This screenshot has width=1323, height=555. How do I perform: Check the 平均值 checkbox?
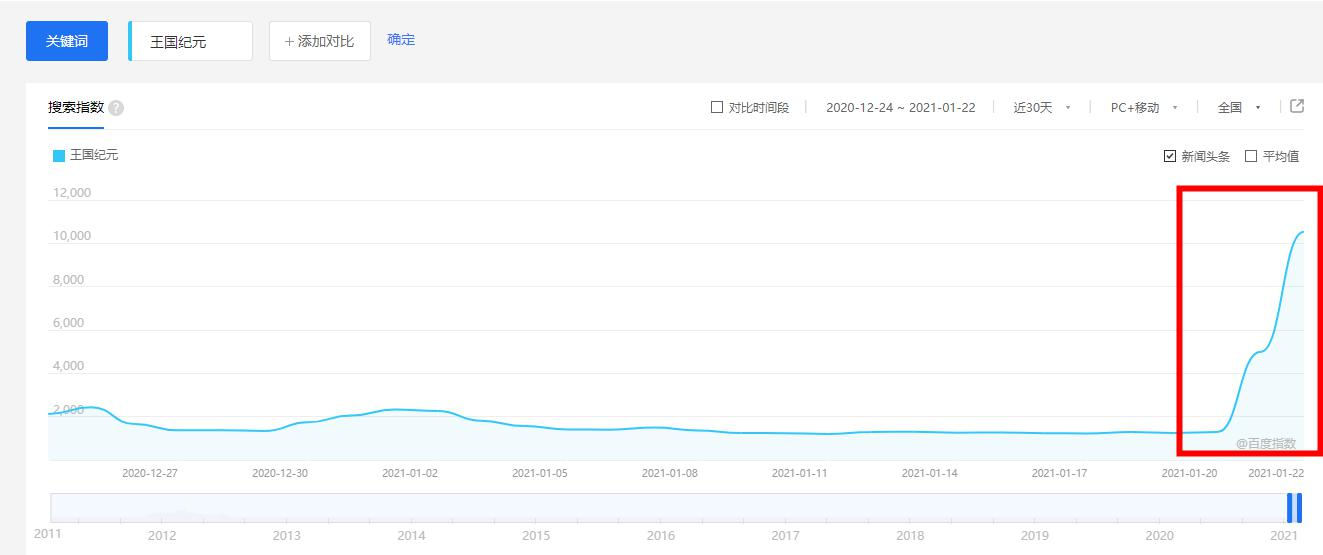click(x=1251, y=156)
